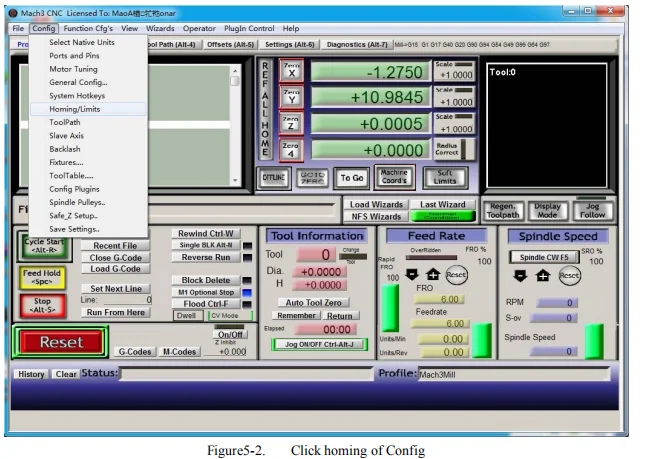Open Ports and Pins configuration
This screenshot has width=648, height=459.
[88, 56]
